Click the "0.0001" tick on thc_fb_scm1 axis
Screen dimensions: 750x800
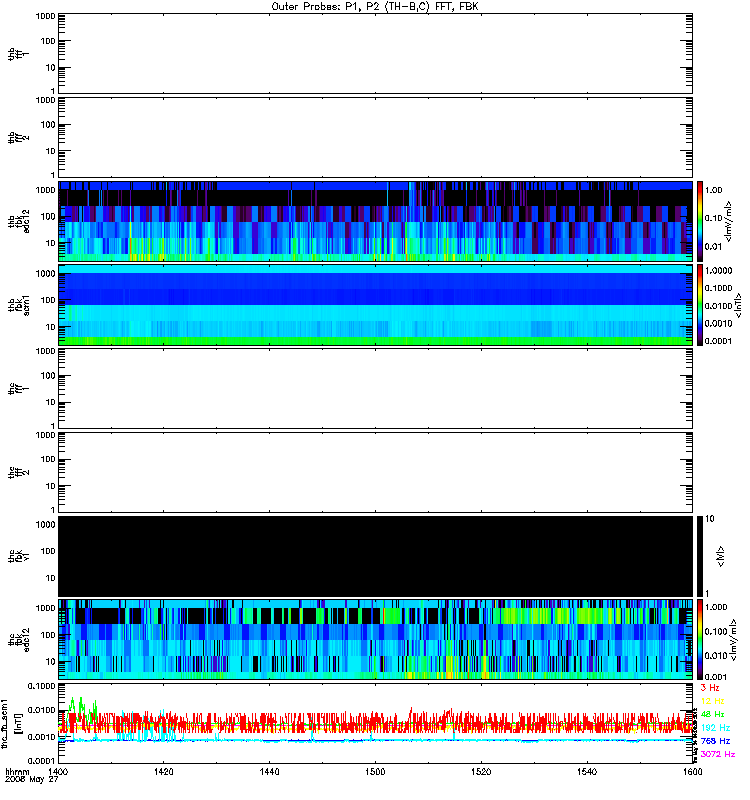pos(42,760)
